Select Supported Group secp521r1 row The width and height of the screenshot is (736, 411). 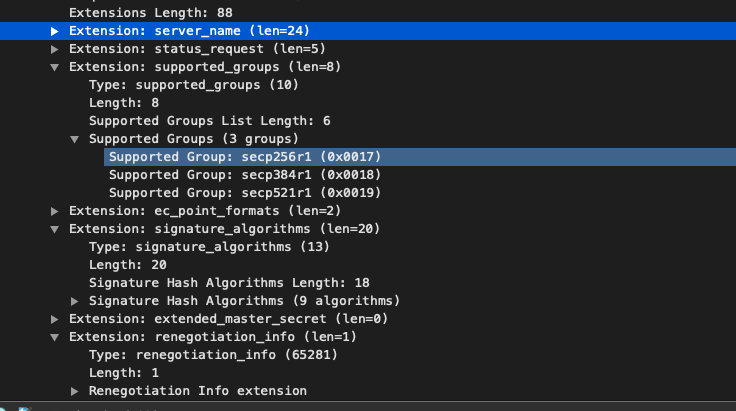[x=245, y=193]
